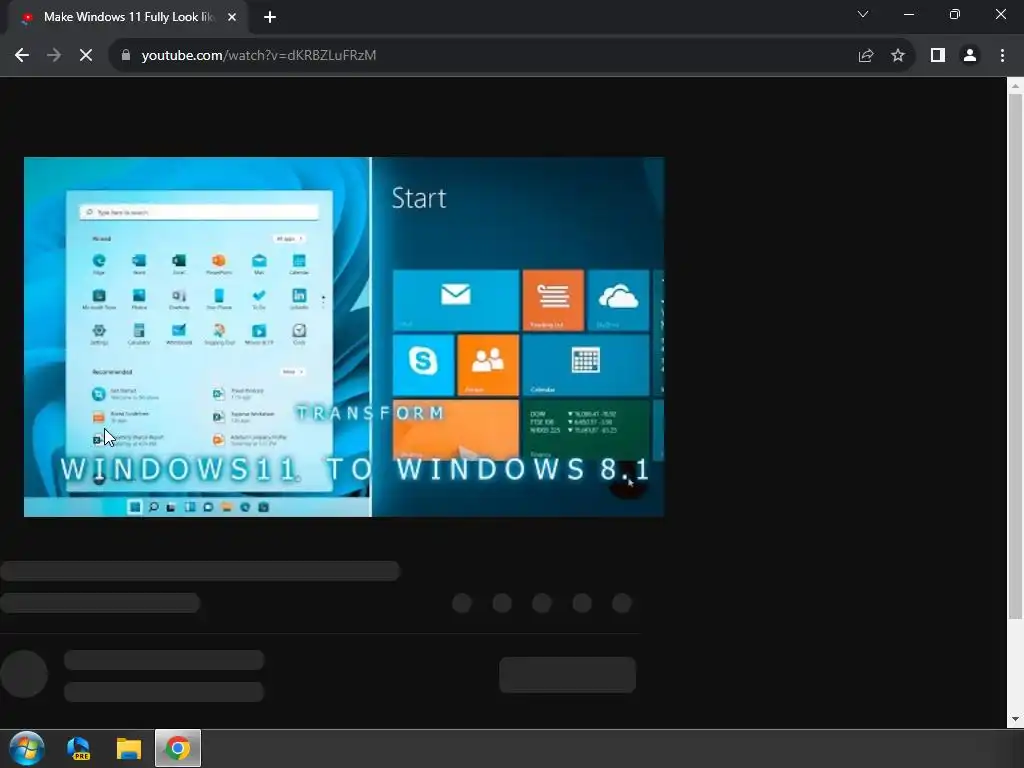Screen dimensions: 1024x768
Task: Minimize the Chrome window
Action: coord(908,14)
